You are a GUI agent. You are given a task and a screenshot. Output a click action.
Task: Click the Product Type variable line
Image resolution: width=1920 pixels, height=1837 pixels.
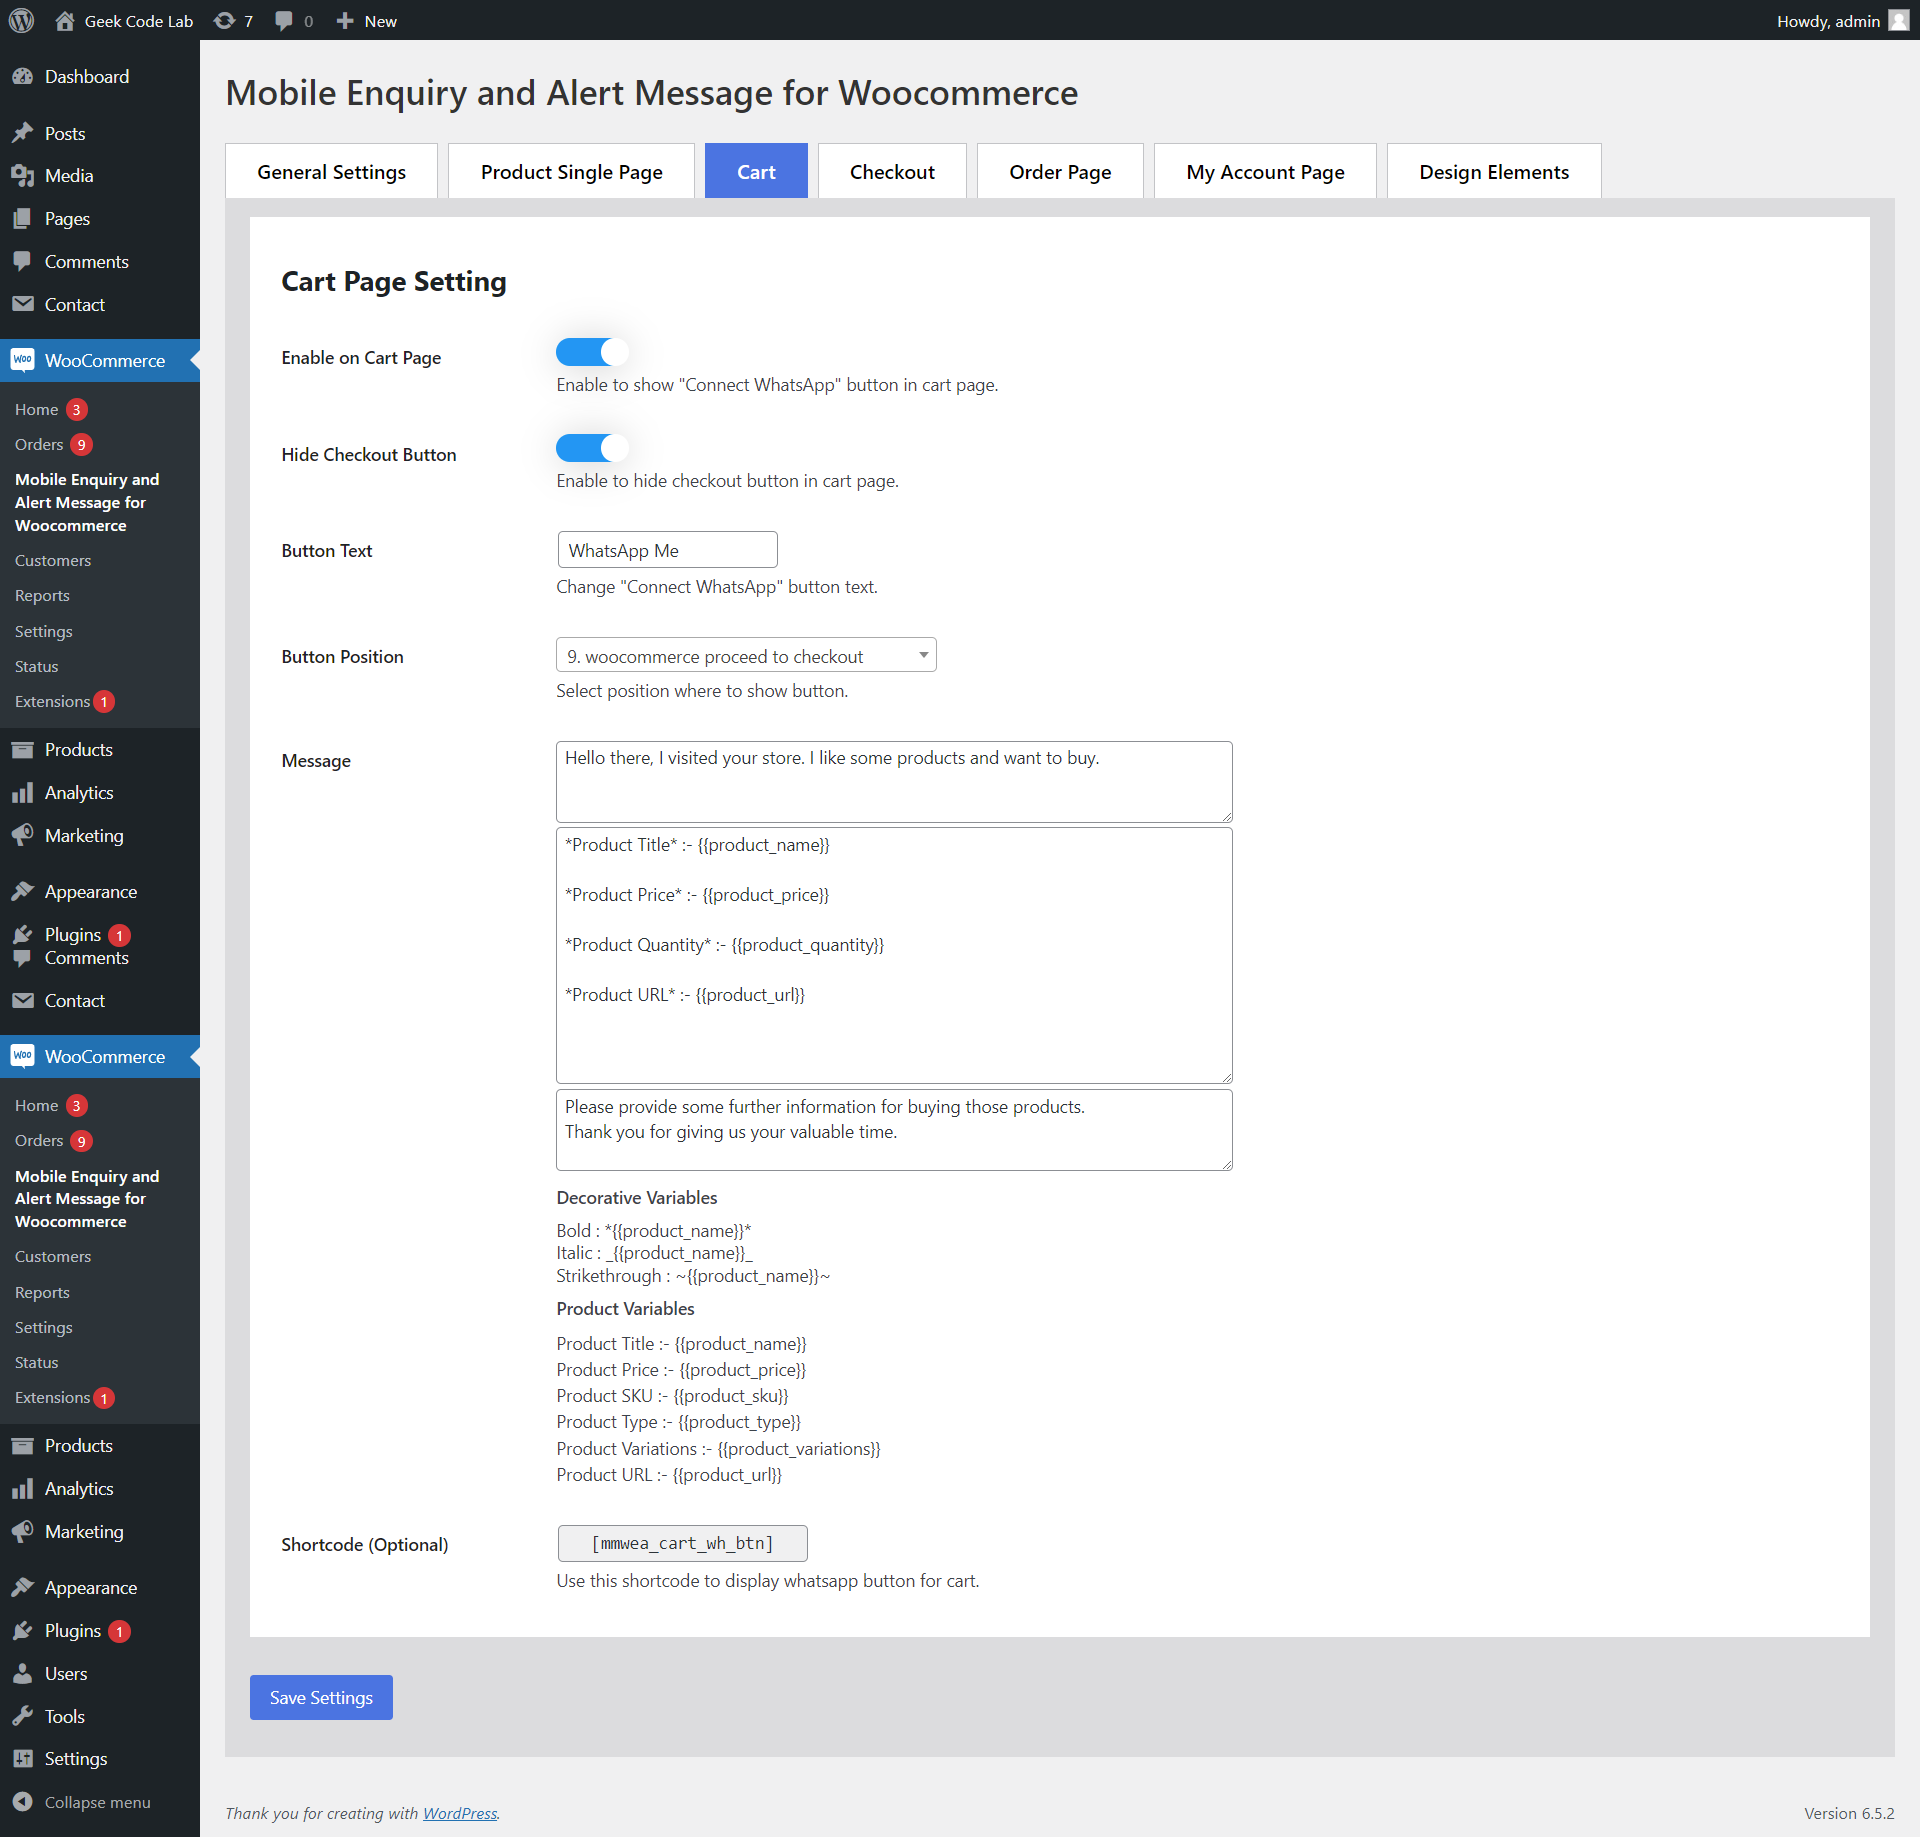[x=679, y=1422]
